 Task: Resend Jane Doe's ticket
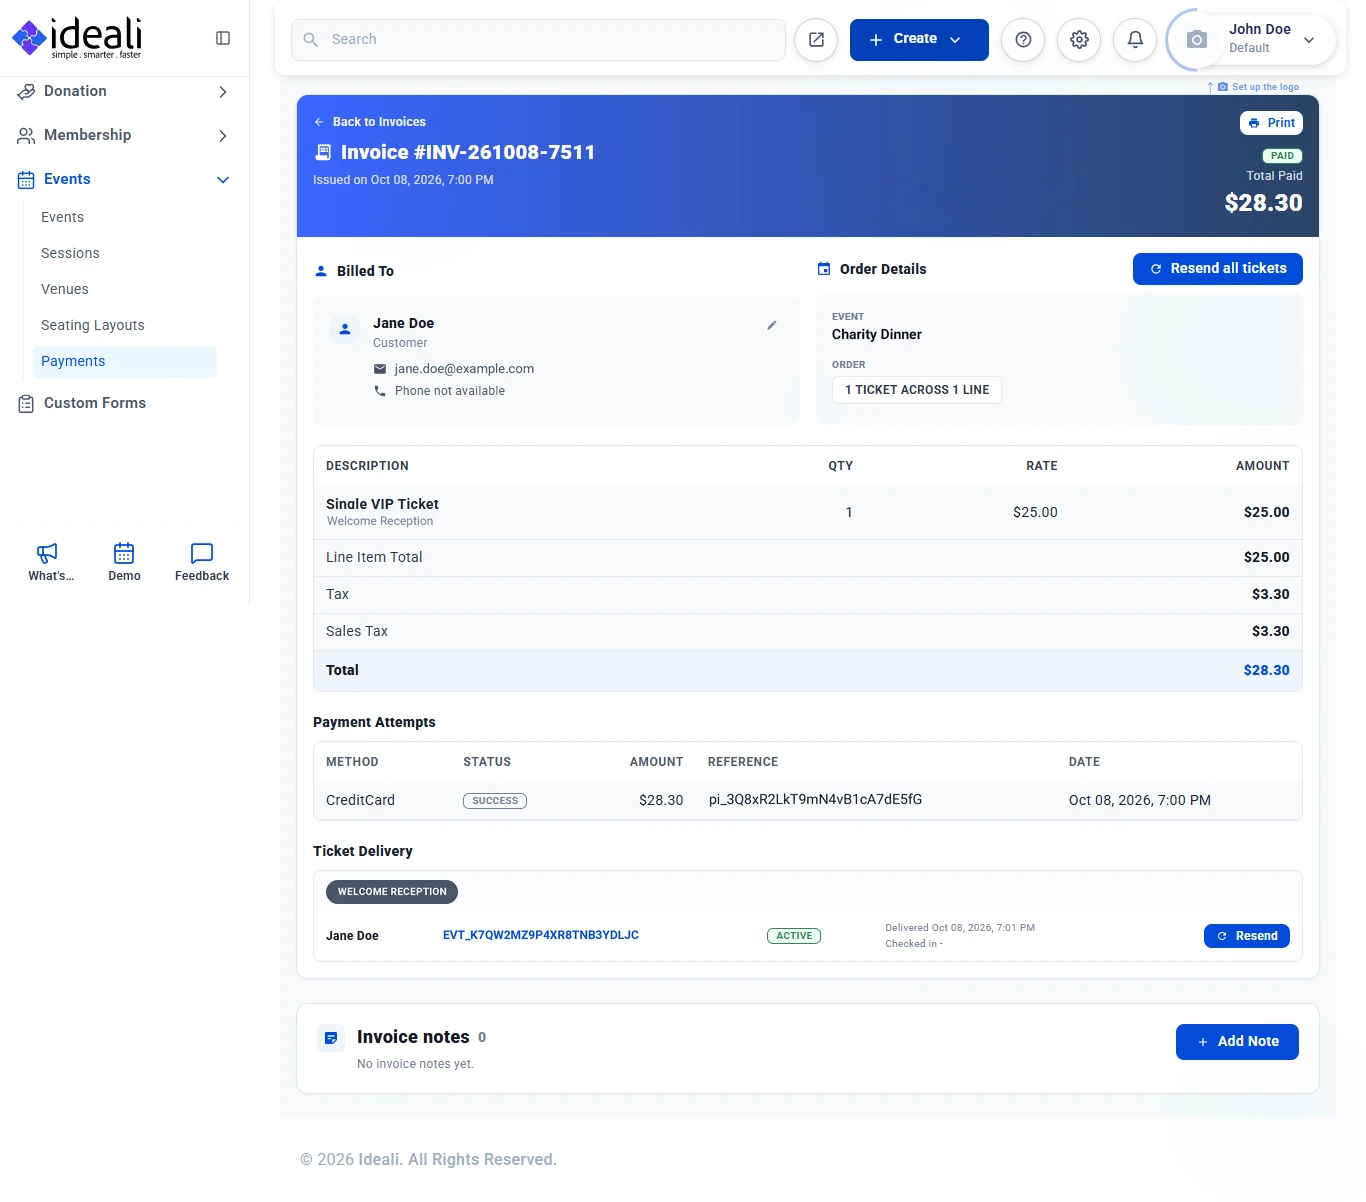pyautogui.click(x=1246, y=936)
